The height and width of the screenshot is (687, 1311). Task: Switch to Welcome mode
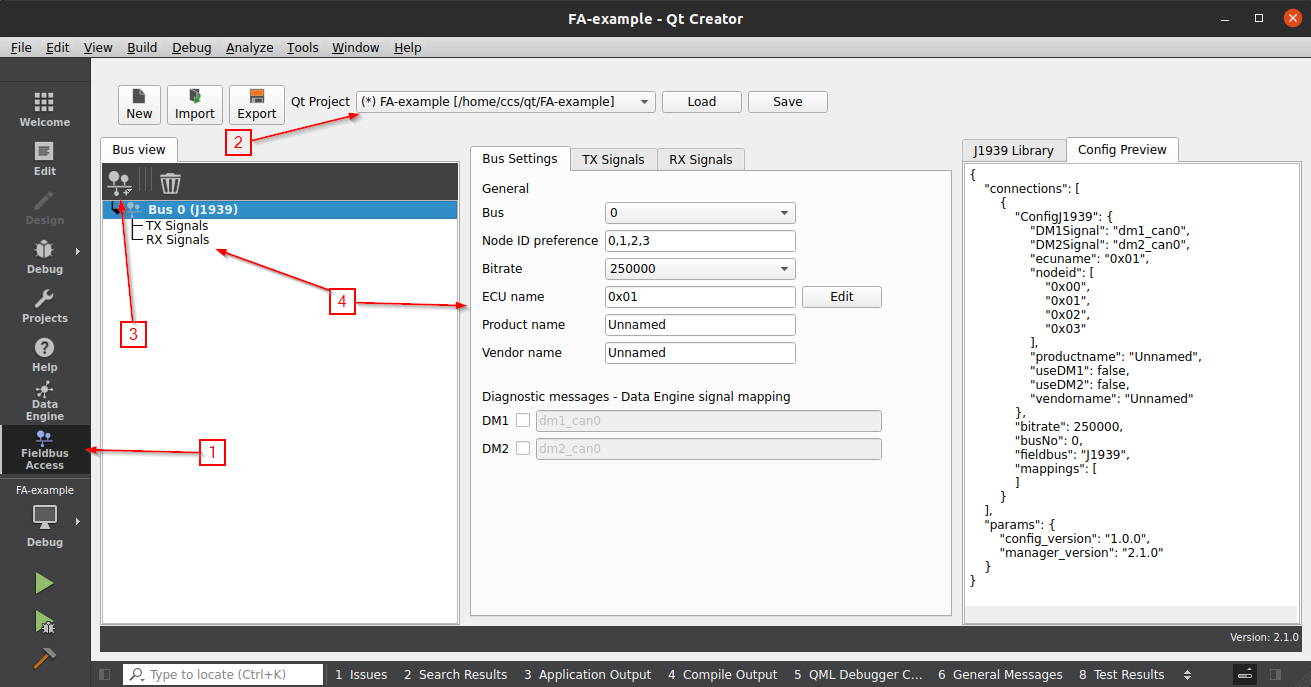[x=44, y=110]
